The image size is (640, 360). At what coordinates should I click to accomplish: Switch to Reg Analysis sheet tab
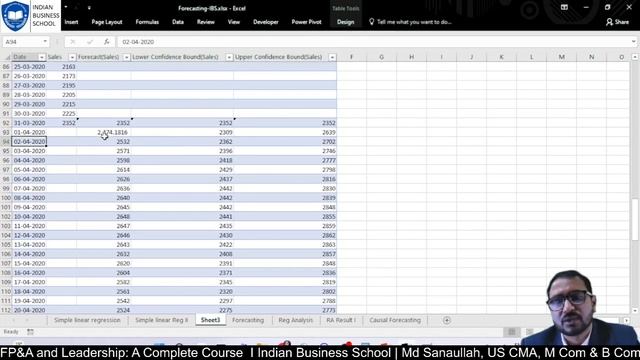click(296, 320)
